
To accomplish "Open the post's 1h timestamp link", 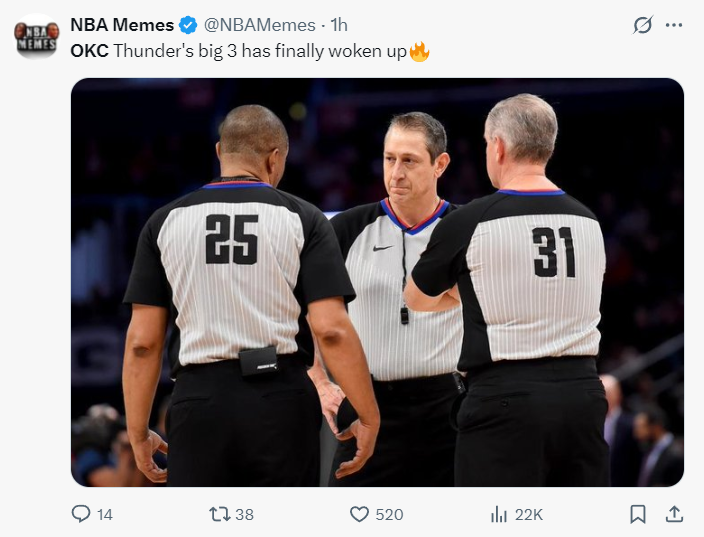I will click(339, 25).
